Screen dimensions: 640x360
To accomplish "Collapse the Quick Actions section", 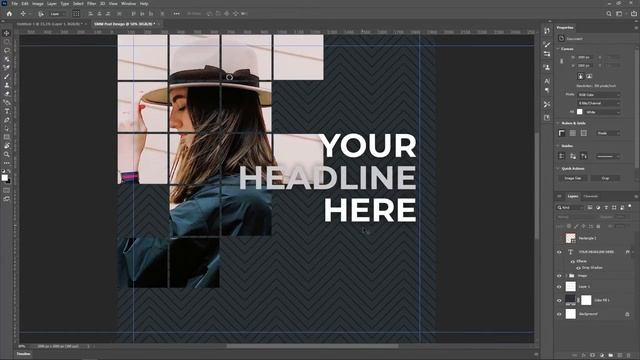I will coord(558,169).
